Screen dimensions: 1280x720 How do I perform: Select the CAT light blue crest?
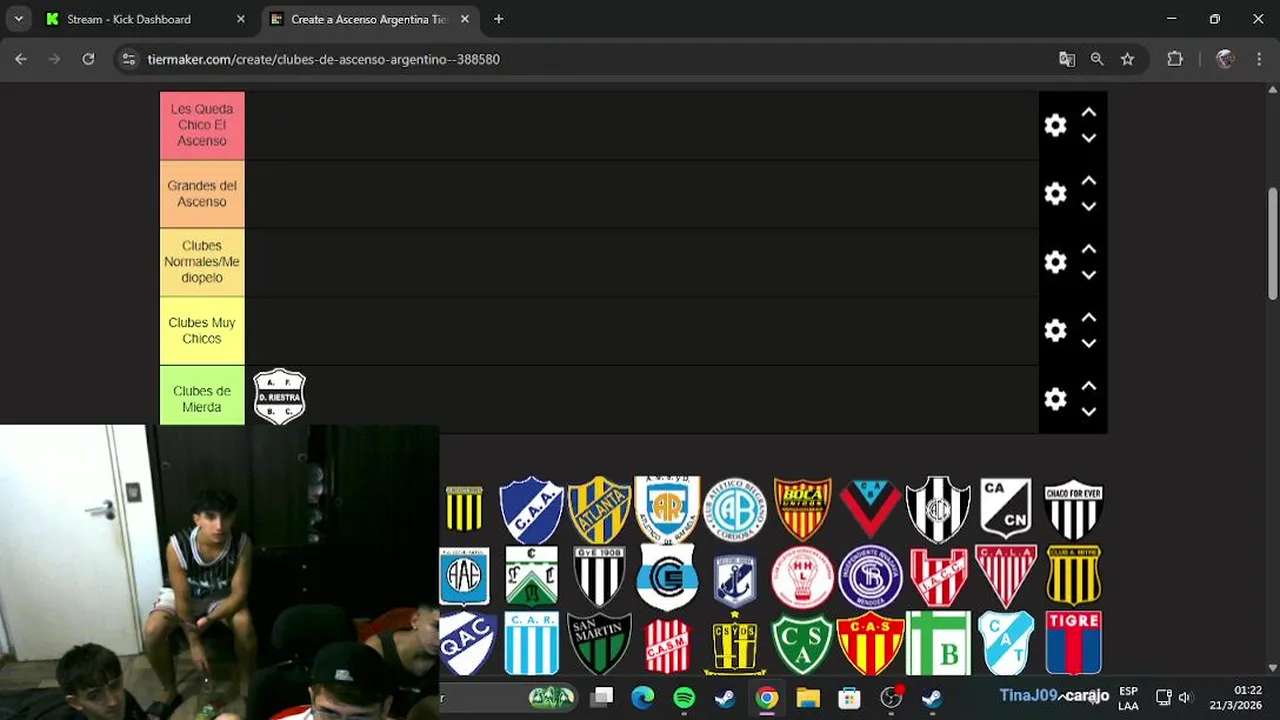pyautogui.click(x=1005, y=643)
